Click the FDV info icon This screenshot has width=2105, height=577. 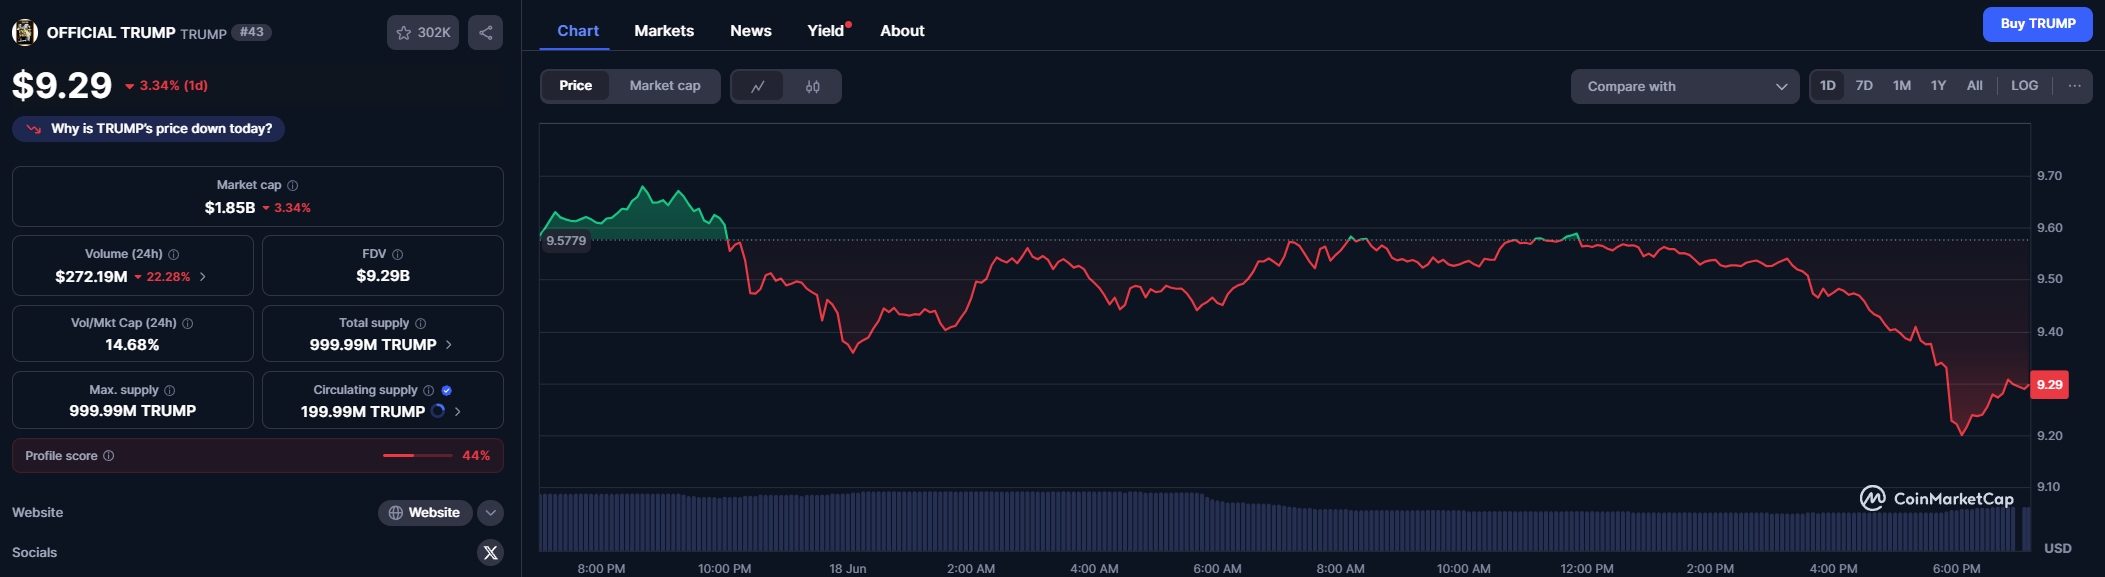(398, 254)
